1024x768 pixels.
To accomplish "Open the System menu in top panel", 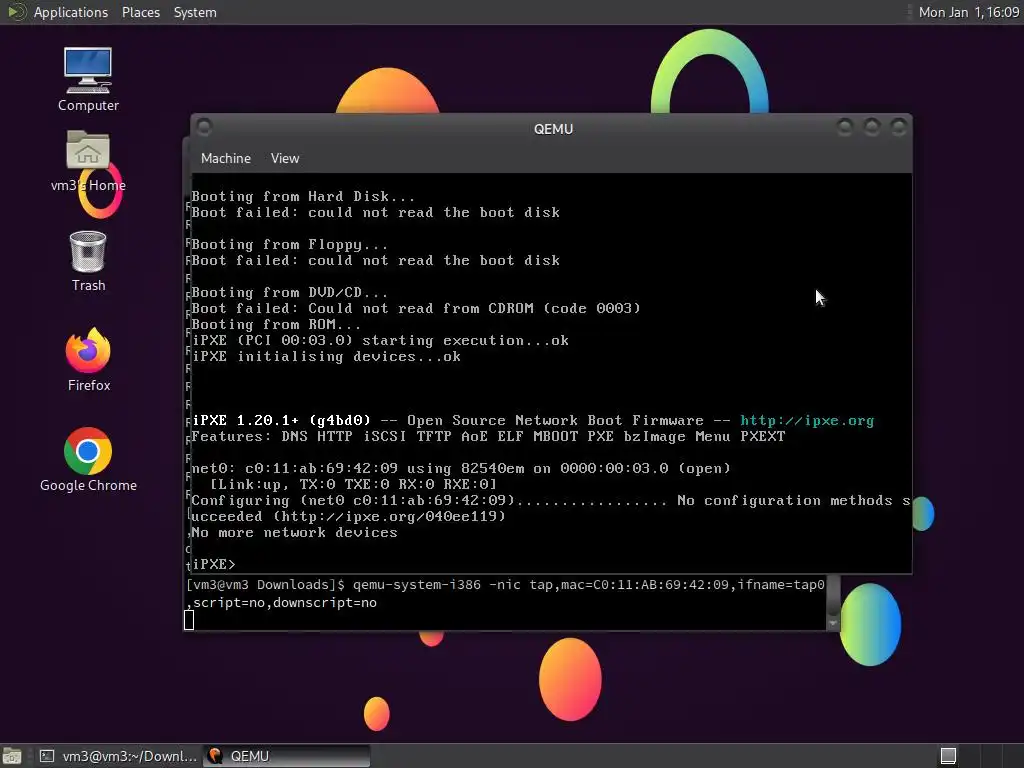I will [195, 12].
